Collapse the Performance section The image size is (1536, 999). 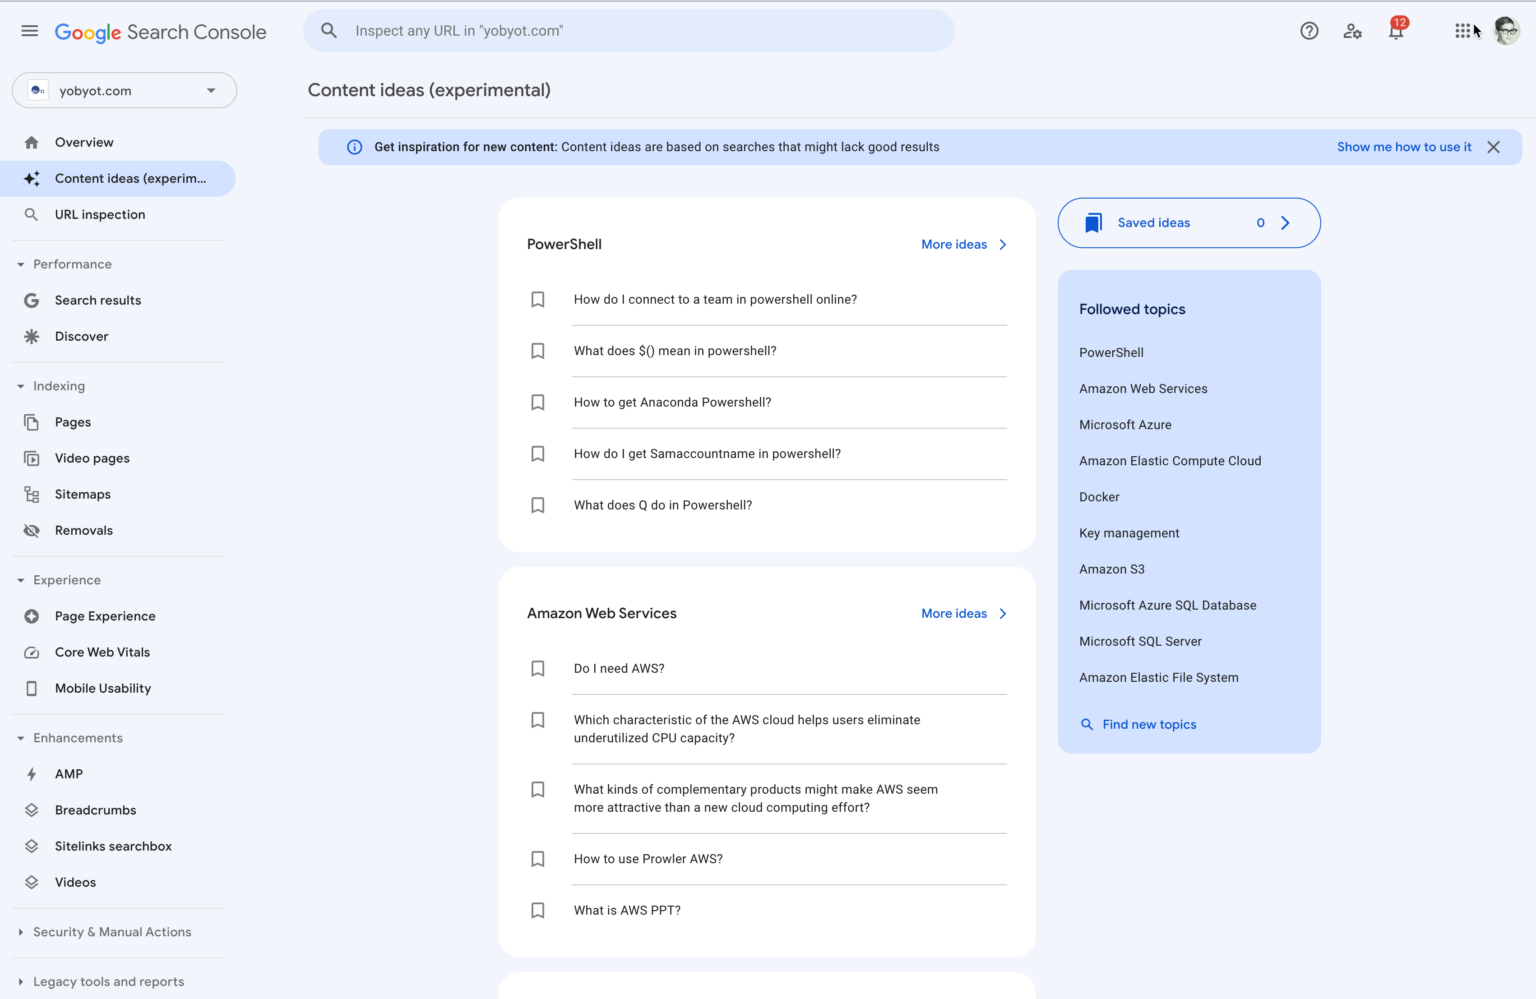(20, 264)
